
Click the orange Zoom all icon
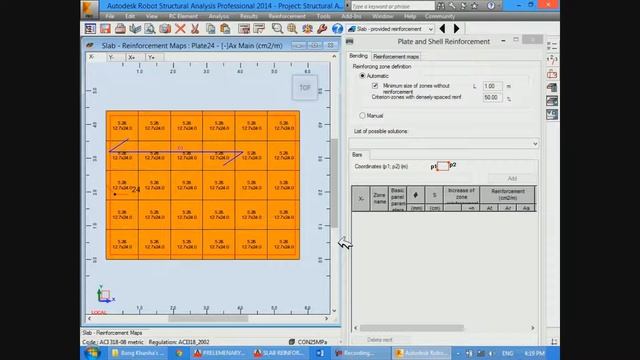coord(292,29)
